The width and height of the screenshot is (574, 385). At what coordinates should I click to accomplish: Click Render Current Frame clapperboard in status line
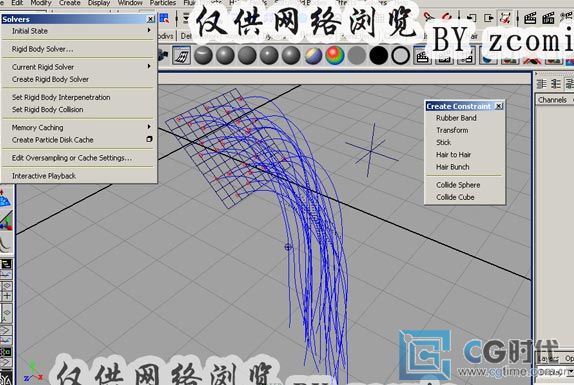[530, 18]
